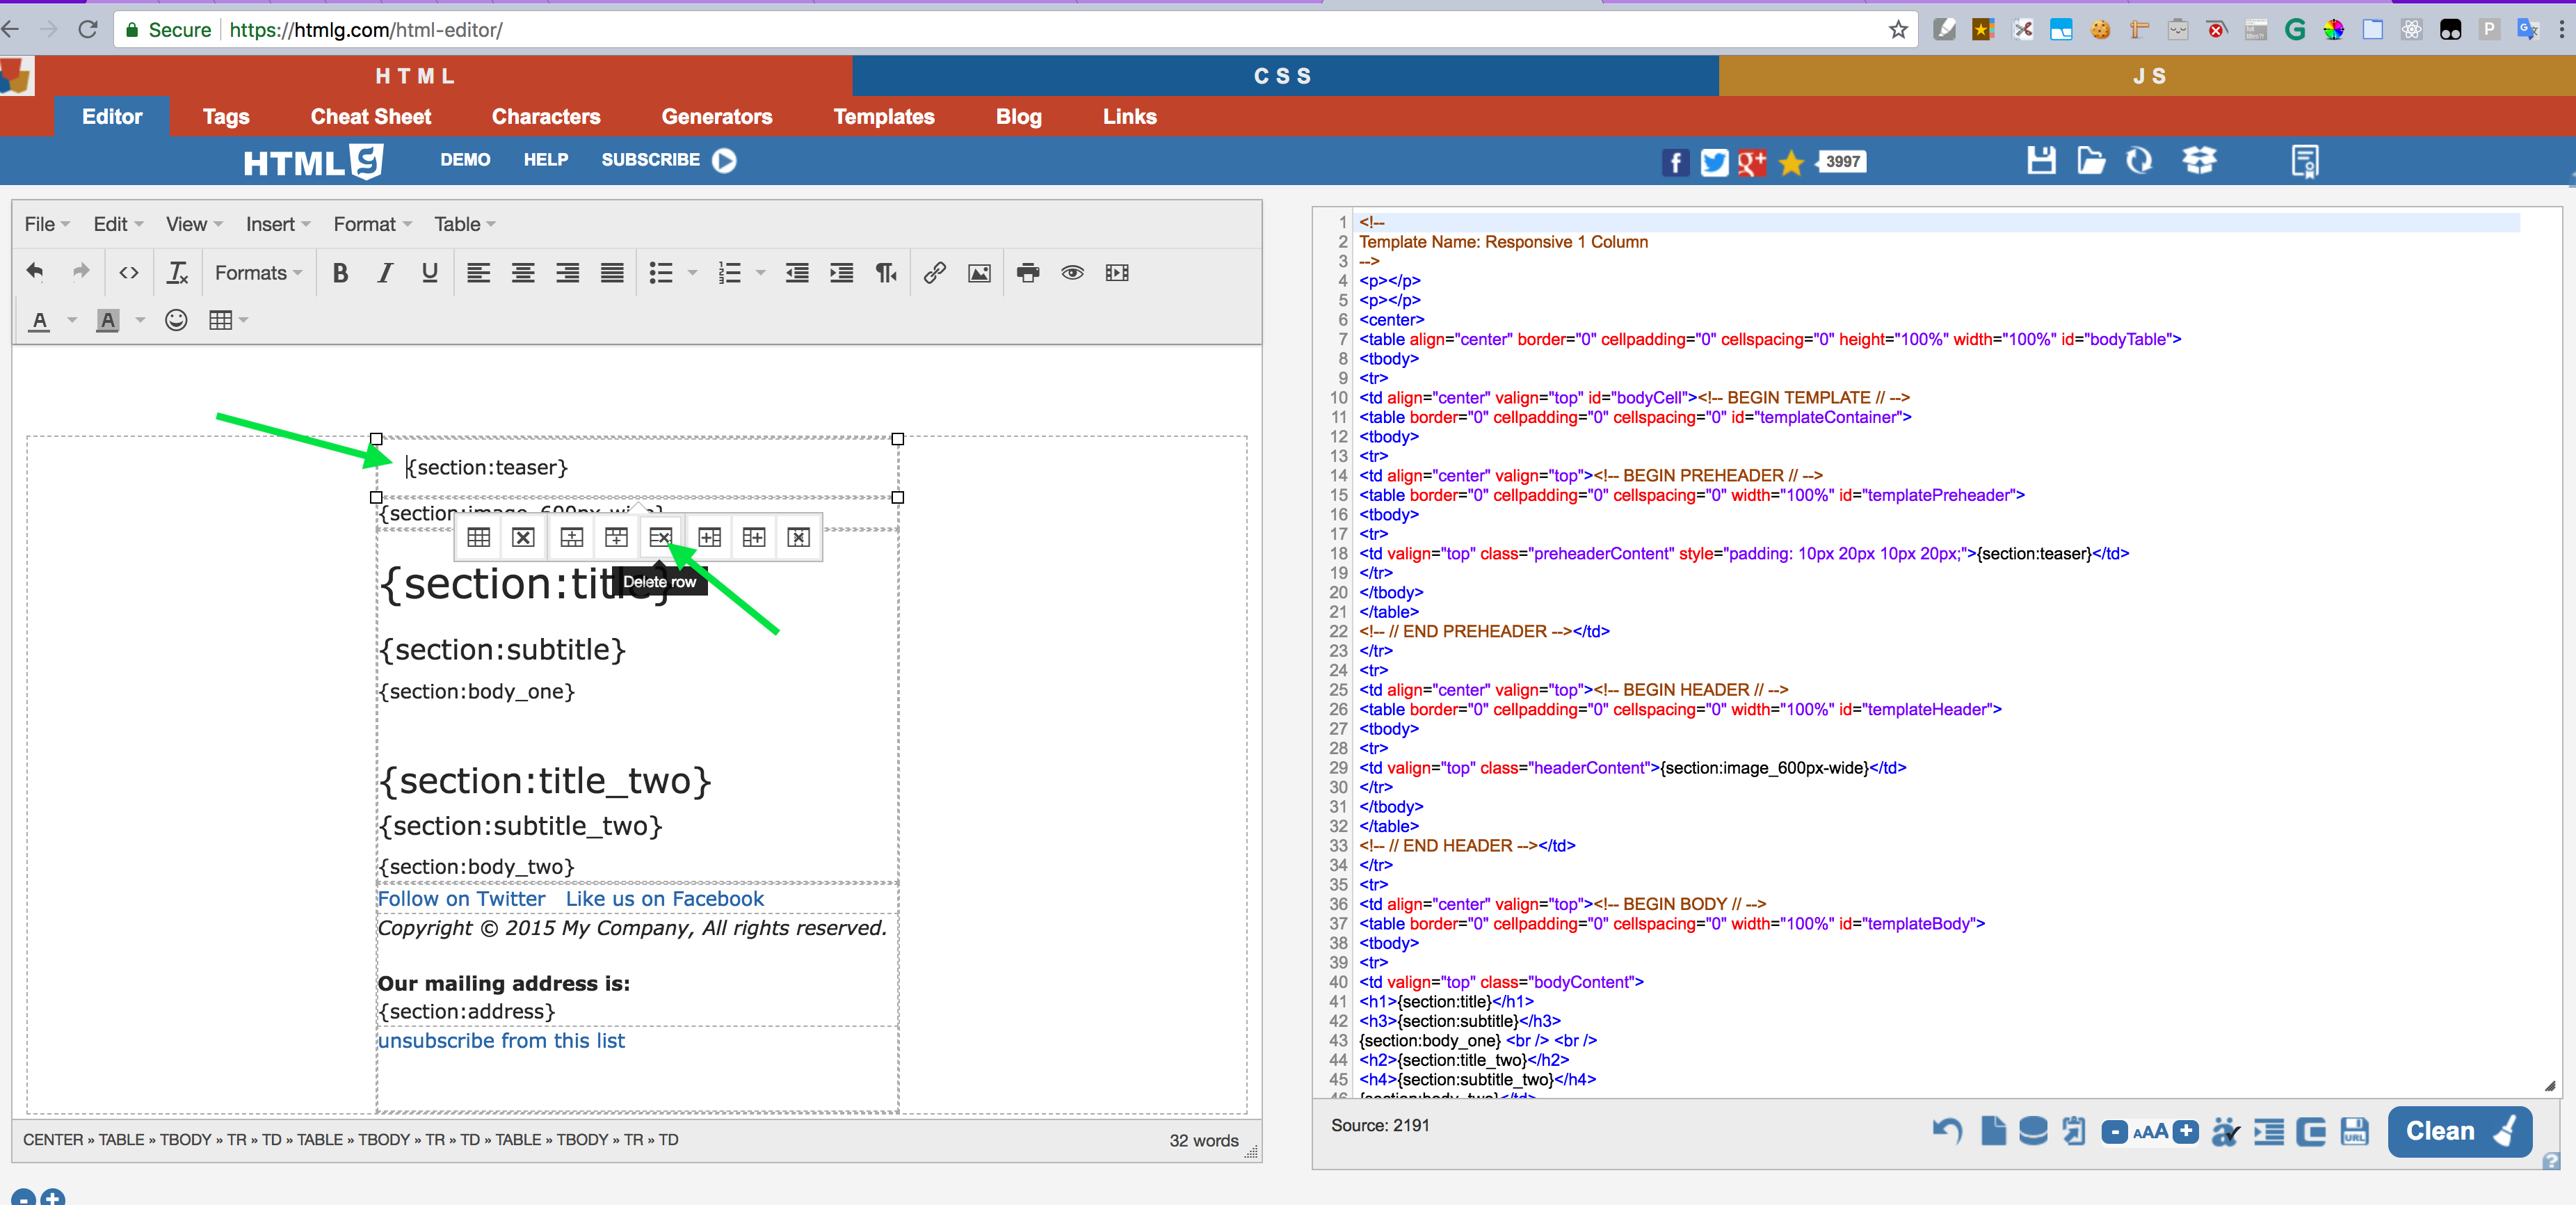Preview the document with eye icon

coord(1073,272)
